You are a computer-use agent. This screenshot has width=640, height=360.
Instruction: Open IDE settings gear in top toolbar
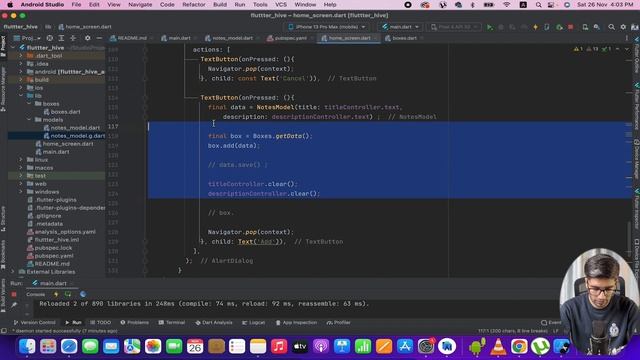(x=623, y=27)
